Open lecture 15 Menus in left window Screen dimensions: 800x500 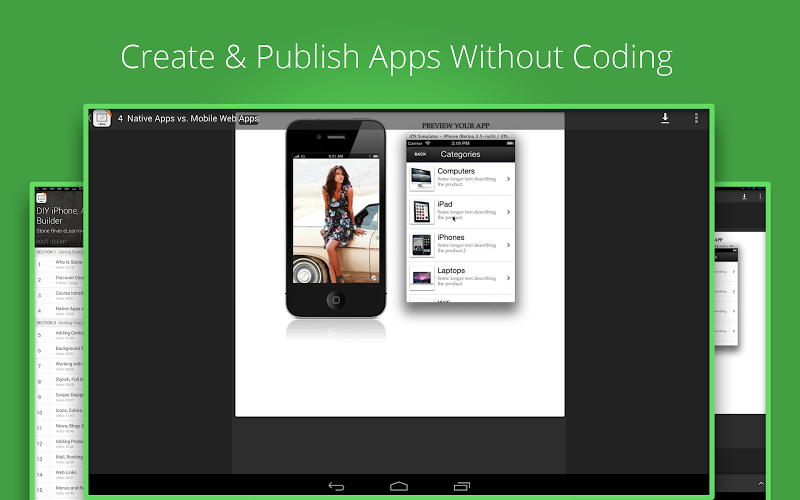[x=59, y=490]
